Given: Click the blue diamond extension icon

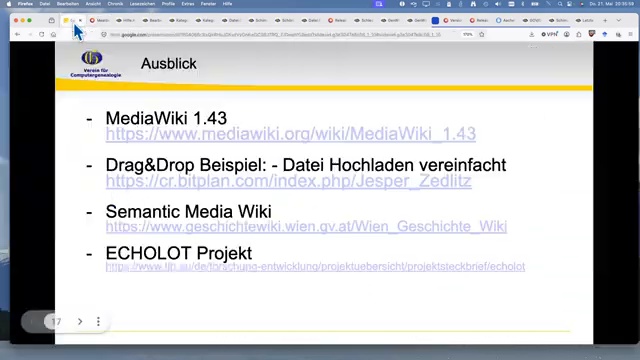Looking at the screenshot, I should (605, 35).
